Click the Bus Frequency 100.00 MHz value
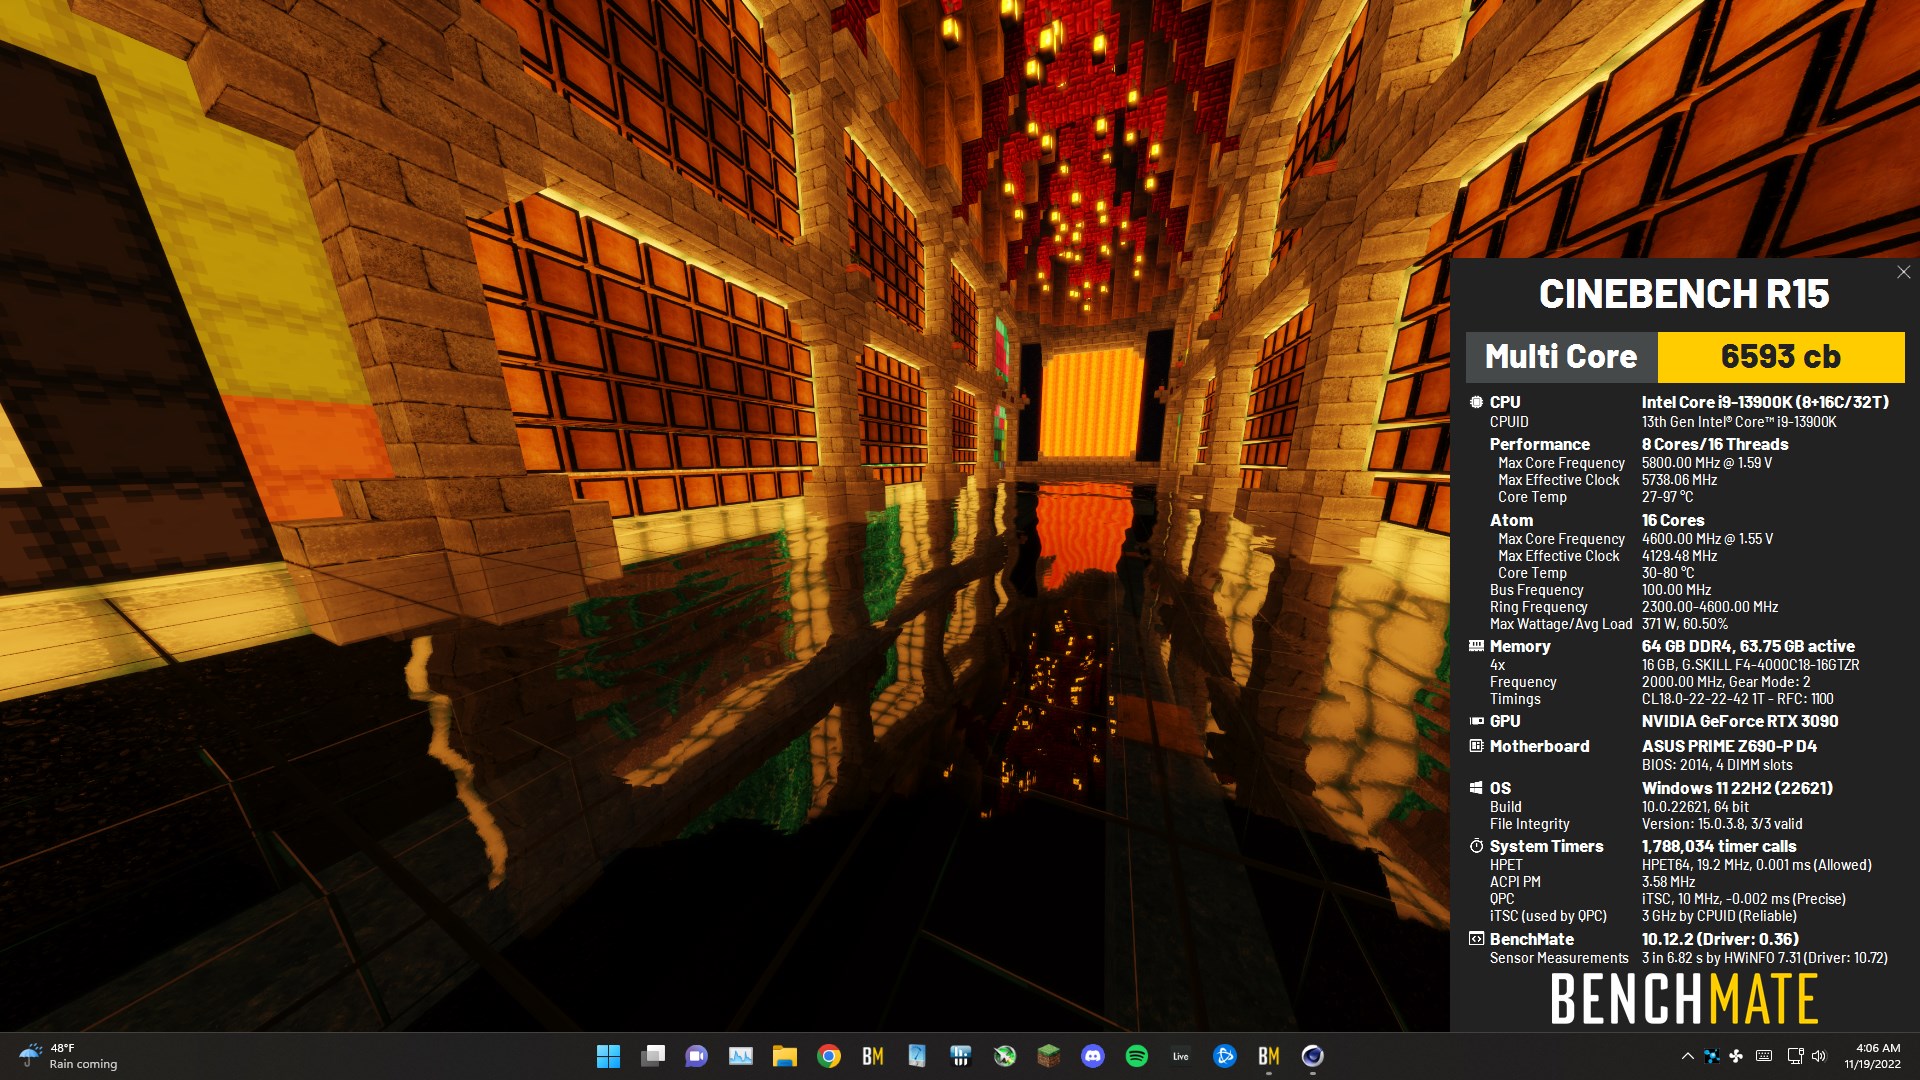 point(1676,590)
